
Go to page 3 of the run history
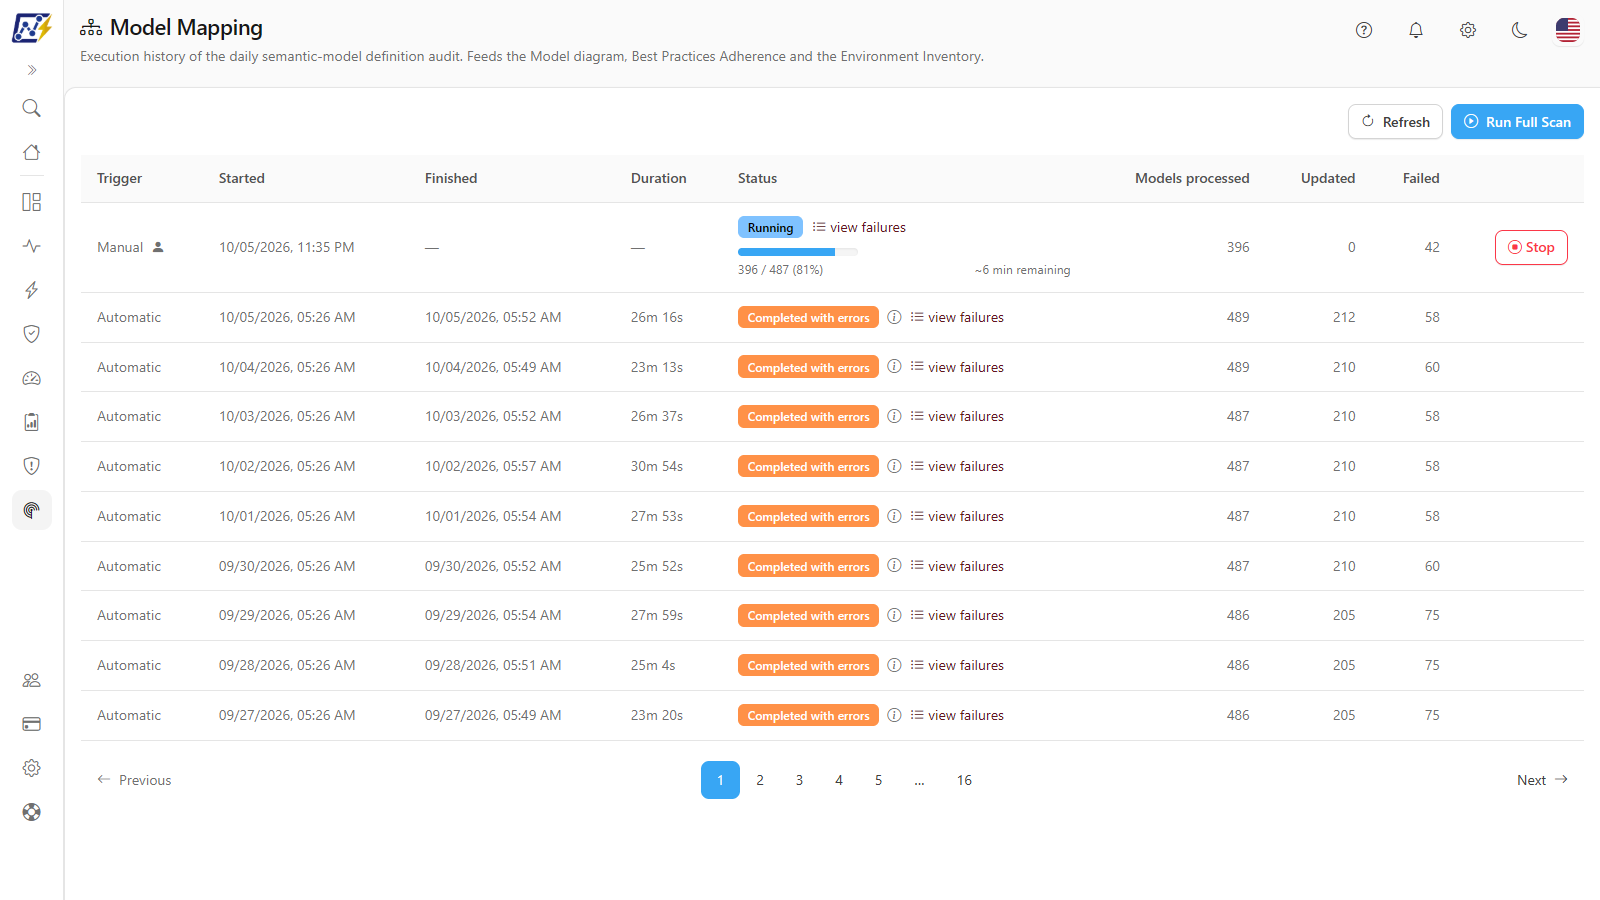(799, 780)
